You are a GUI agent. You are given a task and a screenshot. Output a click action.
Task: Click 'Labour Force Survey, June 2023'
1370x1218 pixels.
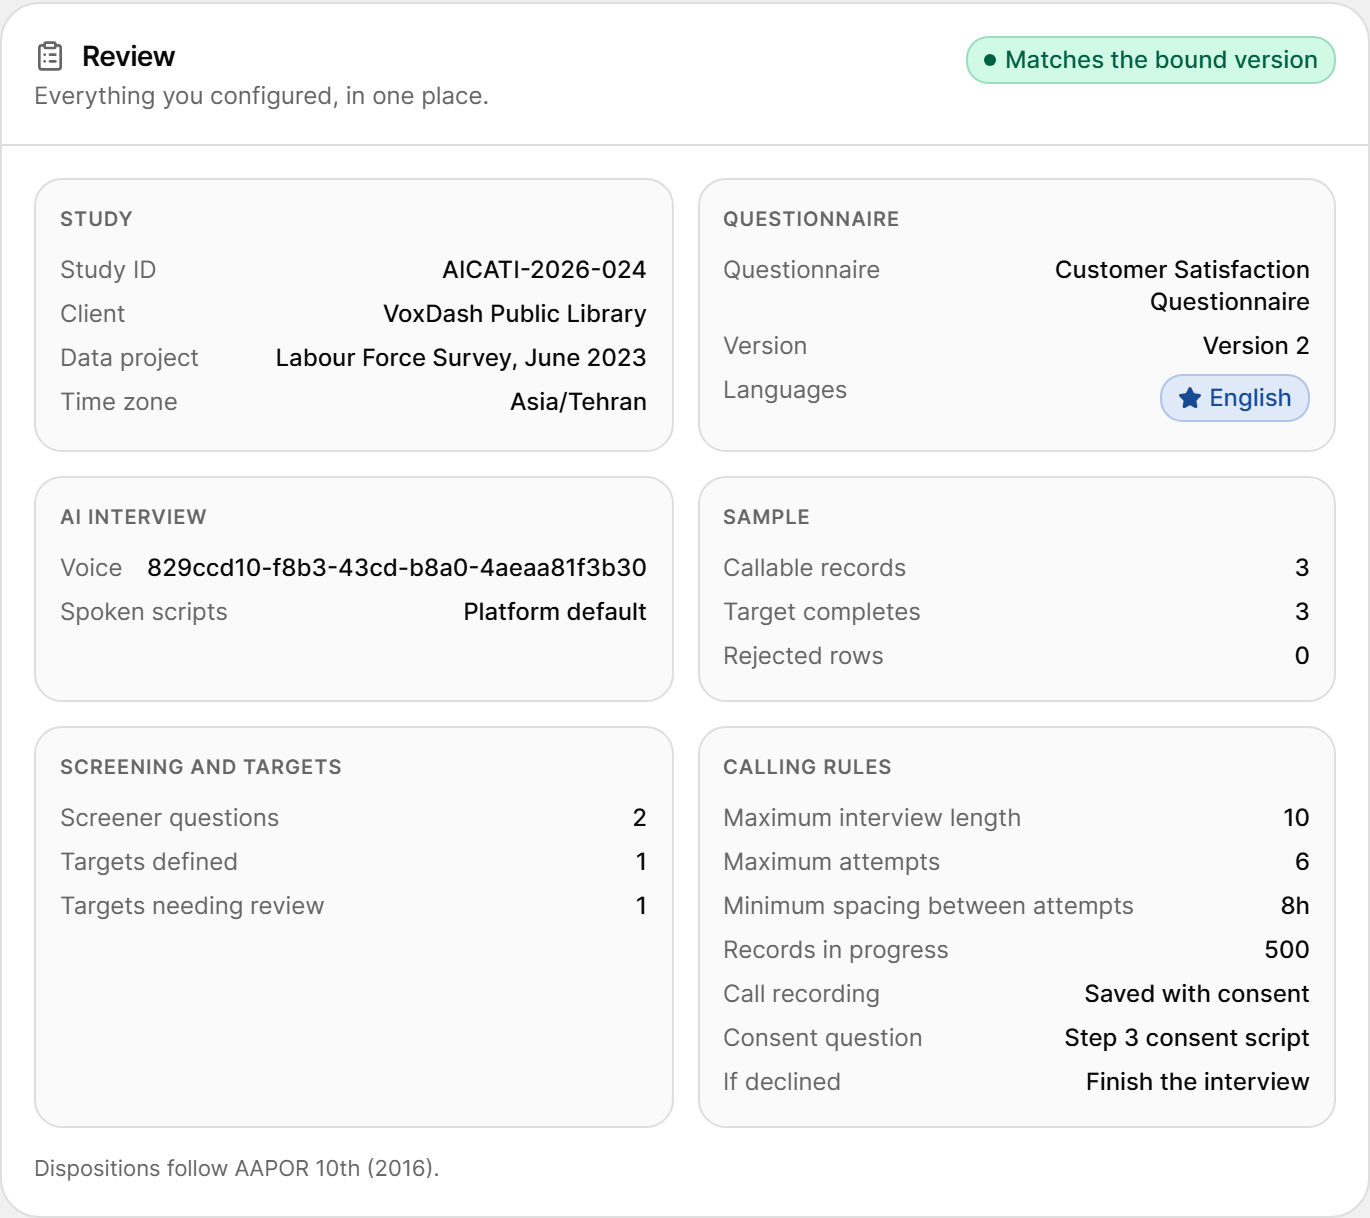(x=461, y=358)
